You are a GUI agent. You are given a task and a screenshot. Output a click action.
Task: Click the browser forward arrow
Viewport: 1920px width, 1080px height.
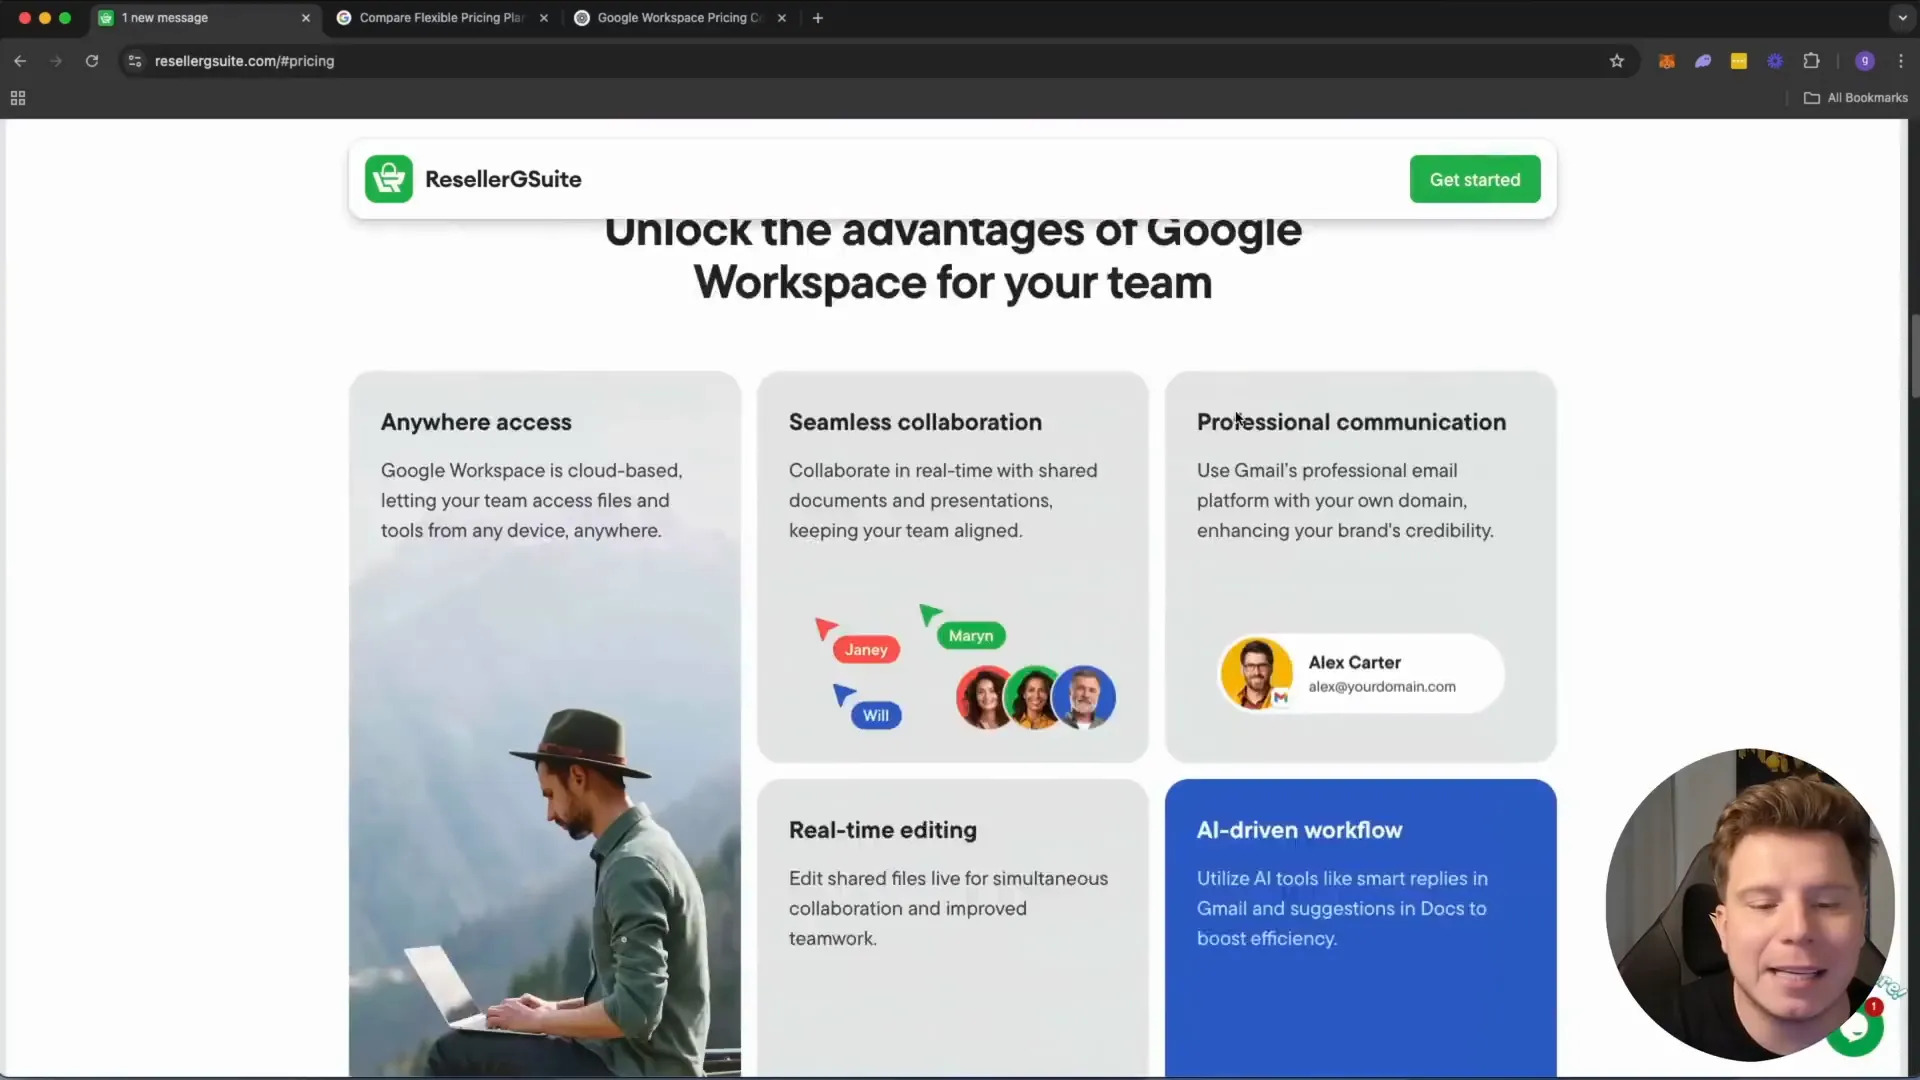pos(56,61)
